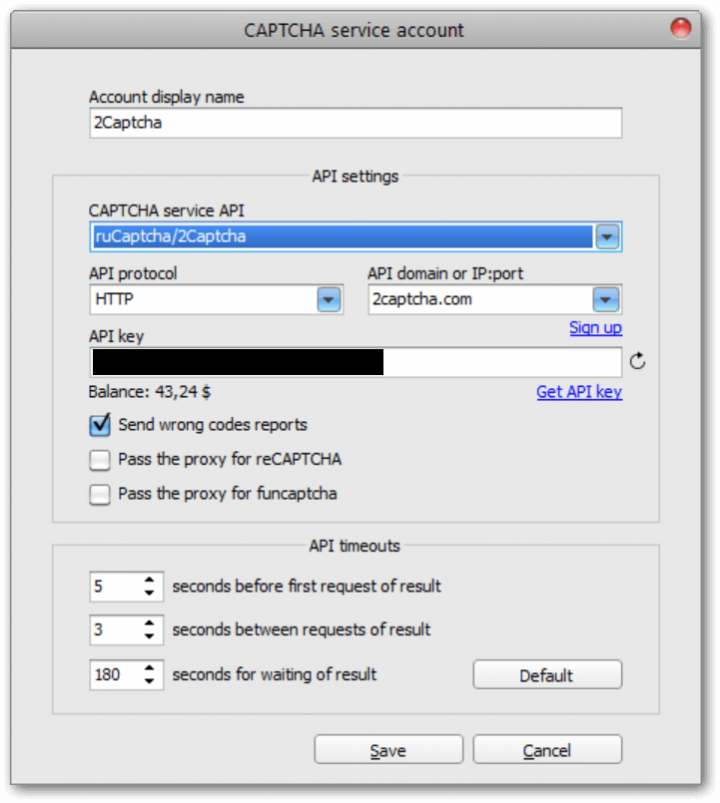Image resolution: width=720 pixels, height=803 pixels.
Task: Open the API protocol HTTP dropdown
Action: click(x=329, y=300)
